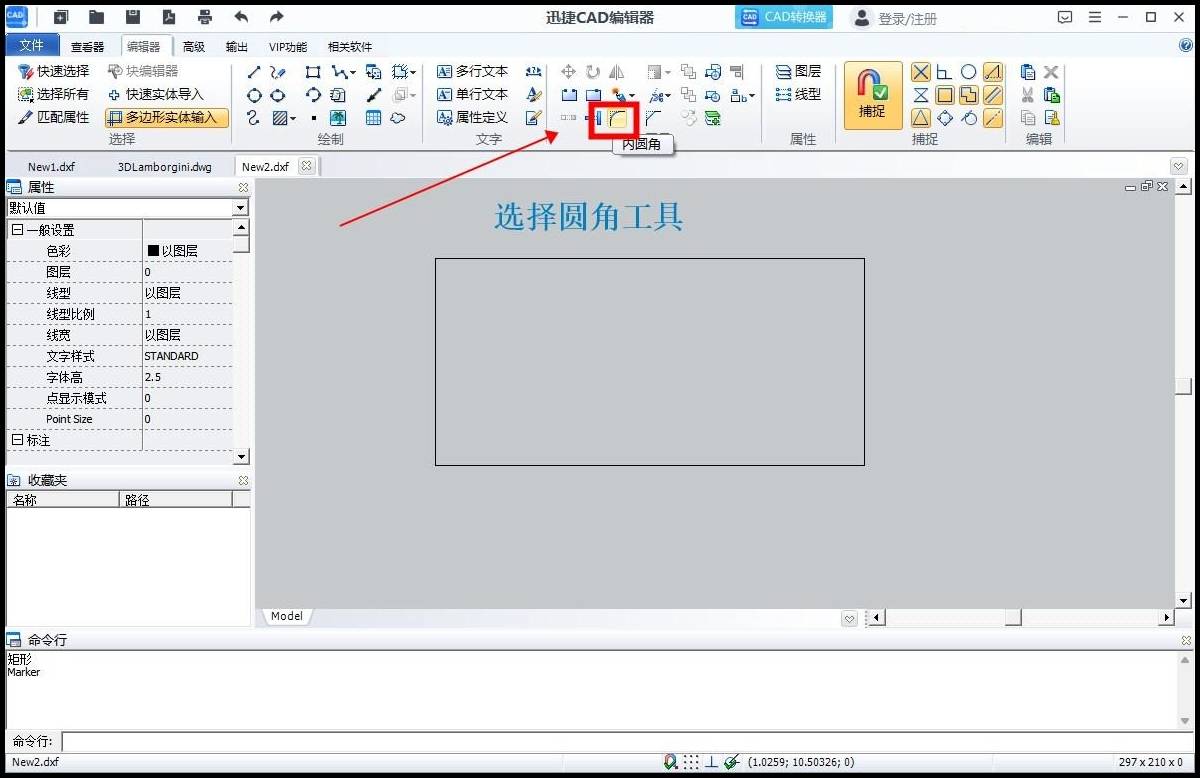Toggle 多边形实体输入 polygon entity input
Image resolution: width=1200 pixels, height=778 pixels.
click(x=167, y=118)
